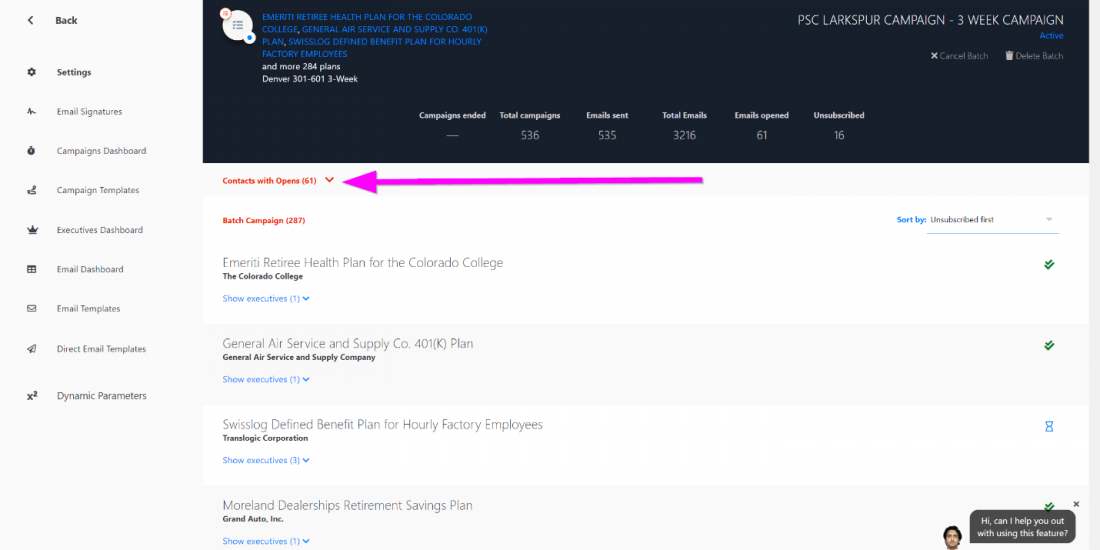Click the Back arrow icon

click(x=31, y=20)
